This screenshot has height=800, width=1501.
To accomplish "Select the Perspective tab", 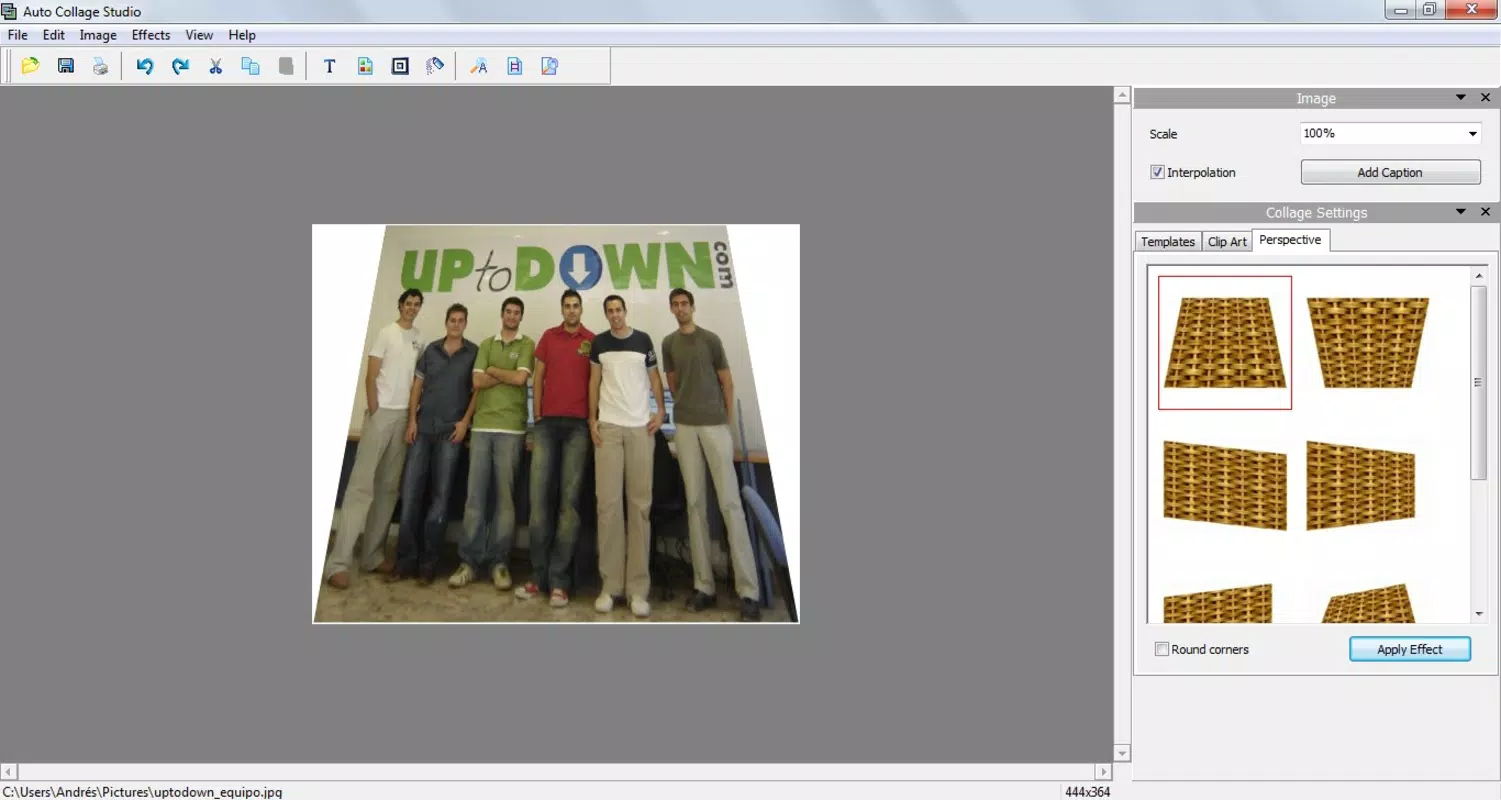I will [1290, 240].
